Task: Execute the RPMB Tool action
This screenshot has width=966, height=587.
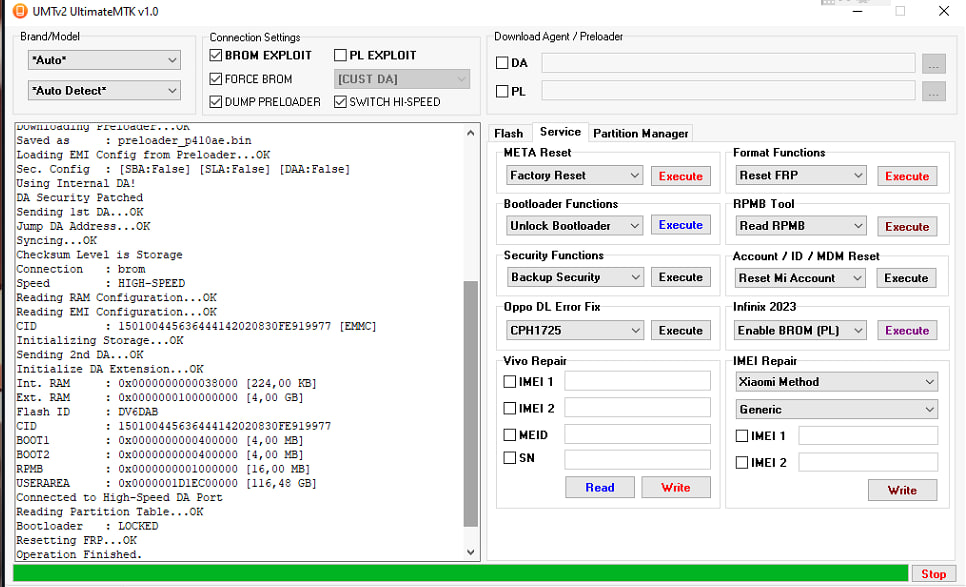Action: [x=907, y=227]
